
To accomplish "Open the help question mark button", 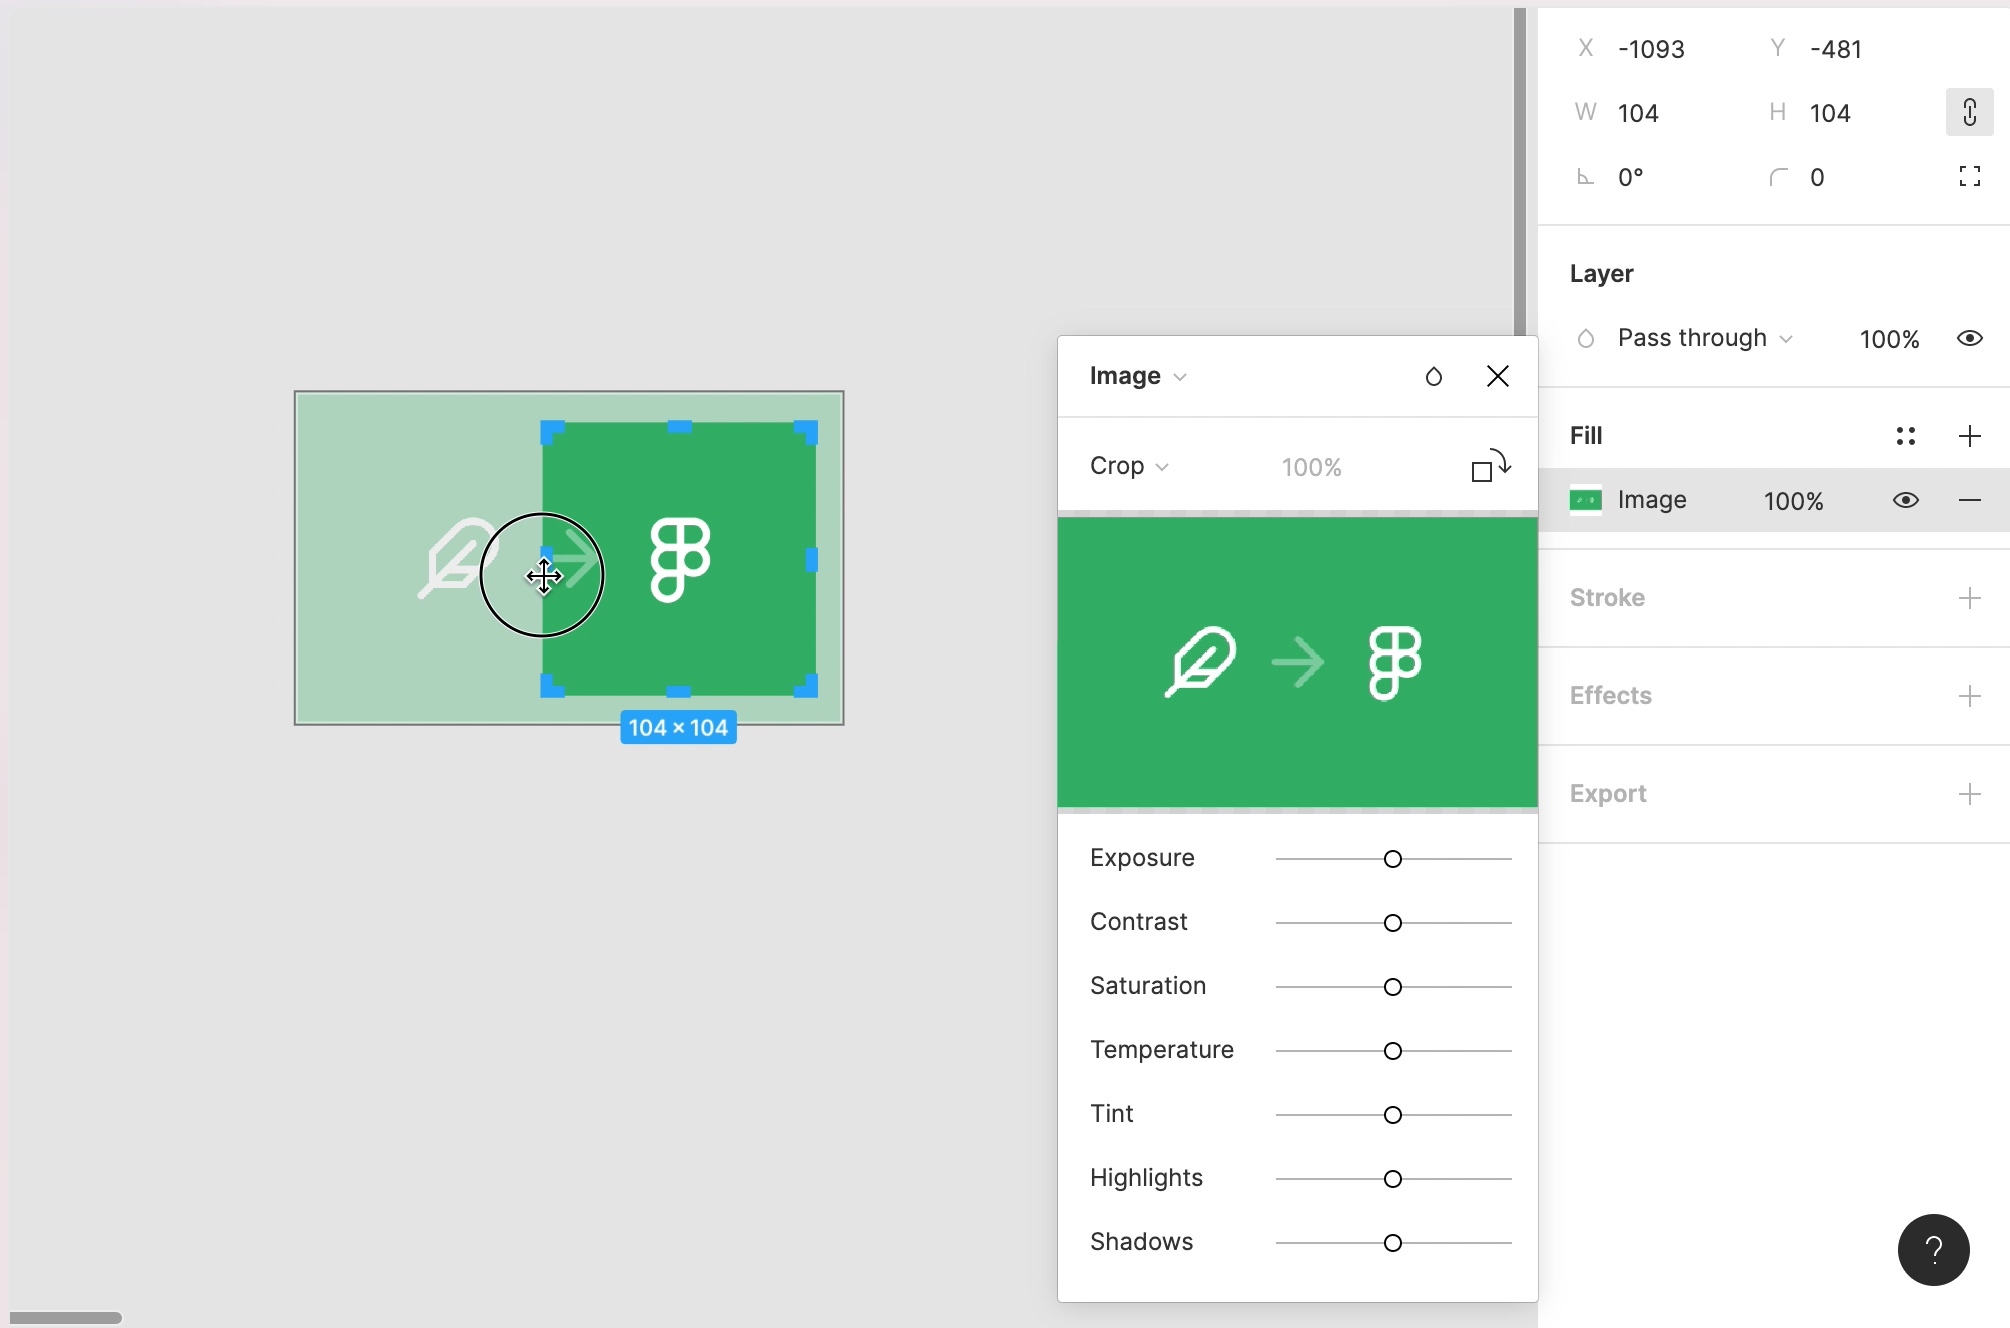I will tap(1933, 1249).
